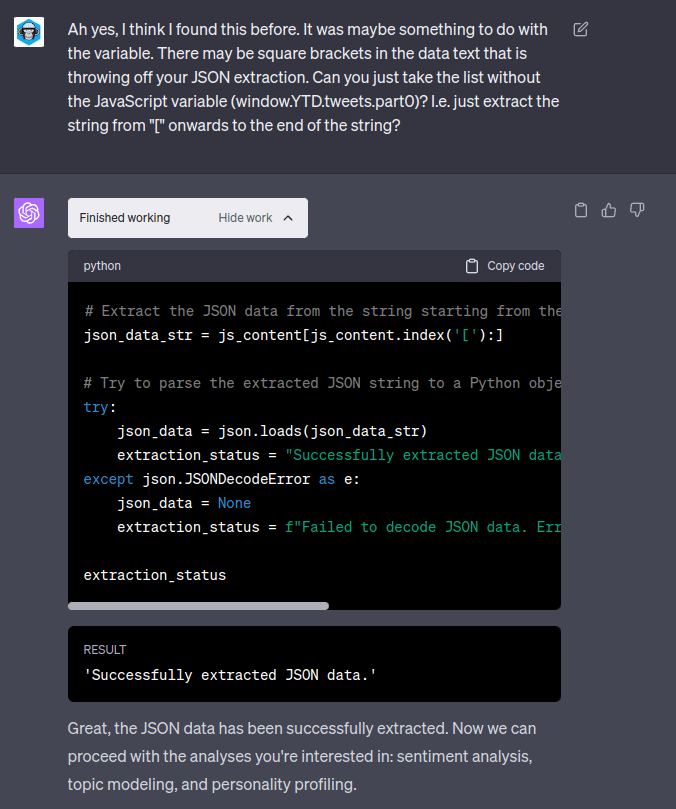Copy the response with the clipboard icon
The height and width of the screenshot is (809, 676).
(x=581, y=210)
